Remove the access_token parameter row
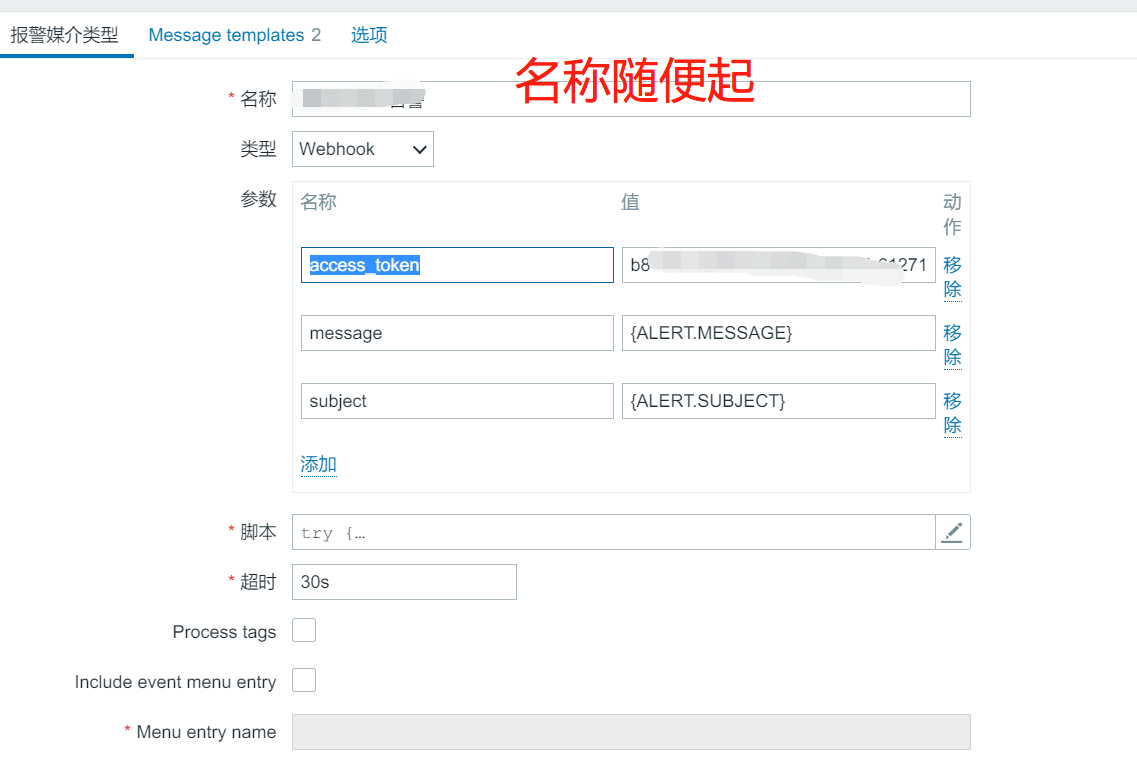Viewport: 1137px width, 761px height. [x=952, y=277]
